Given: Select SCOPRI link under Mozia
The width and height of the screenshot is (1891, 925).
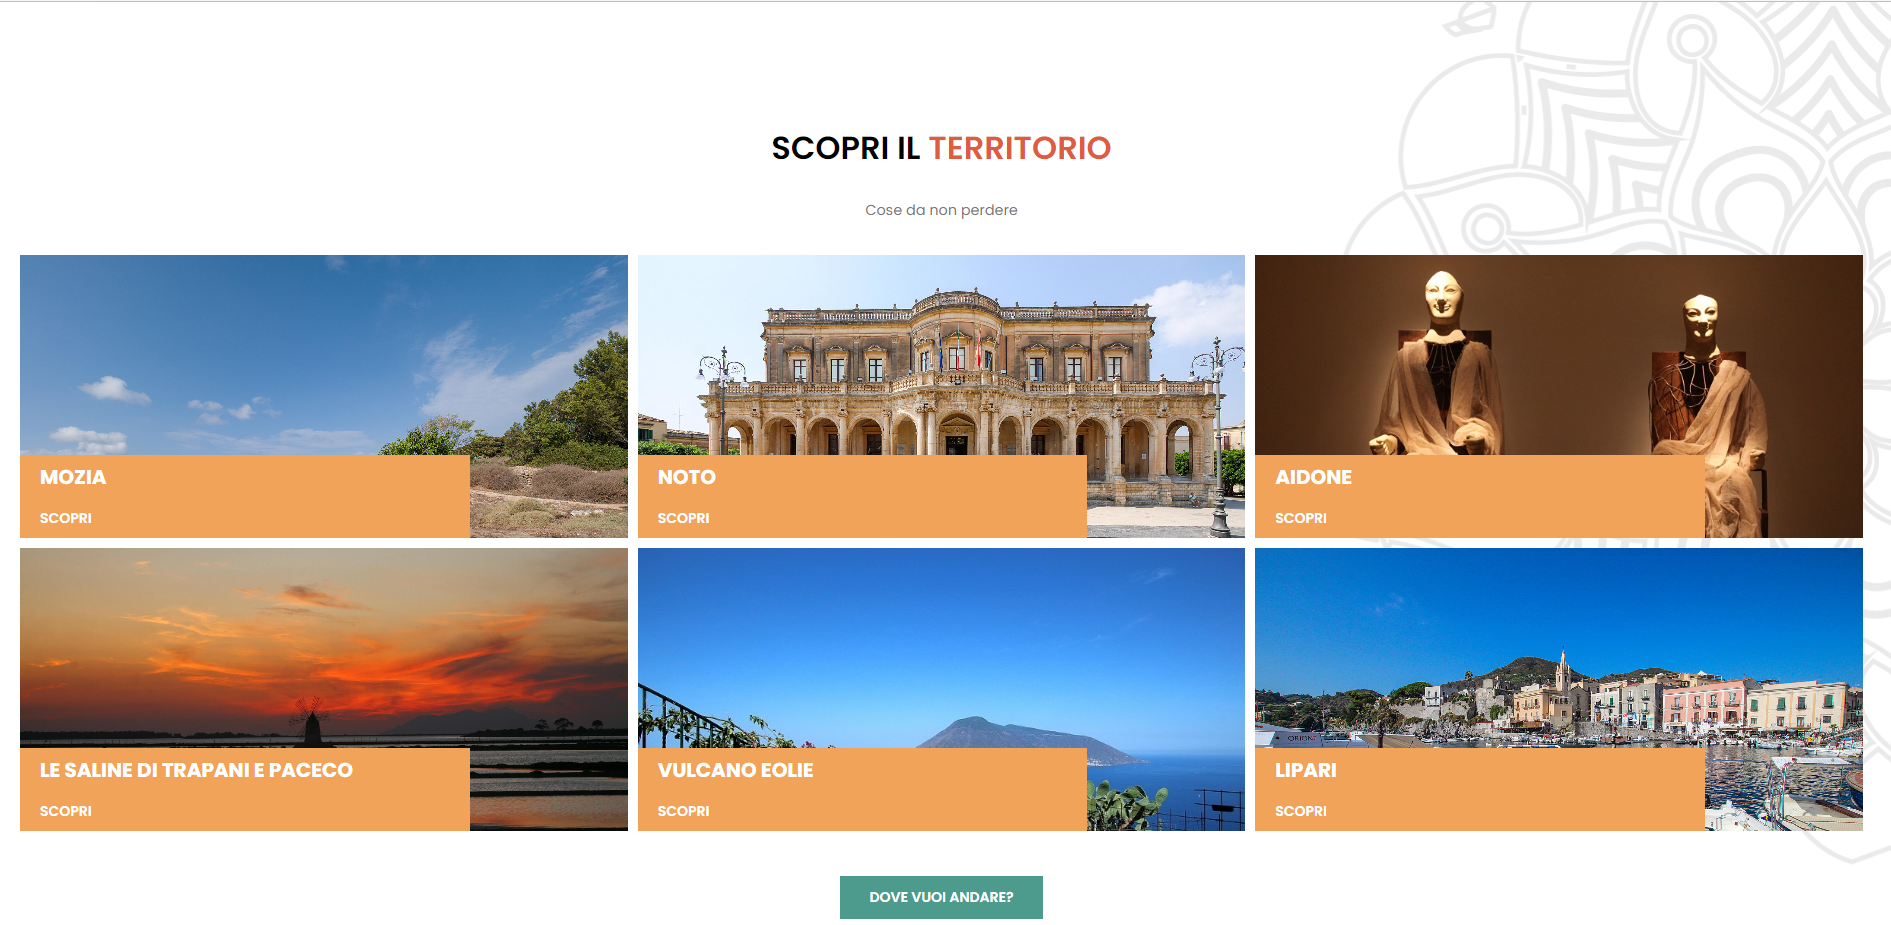Looking at the screenshot, I should [x=66, y=518].
